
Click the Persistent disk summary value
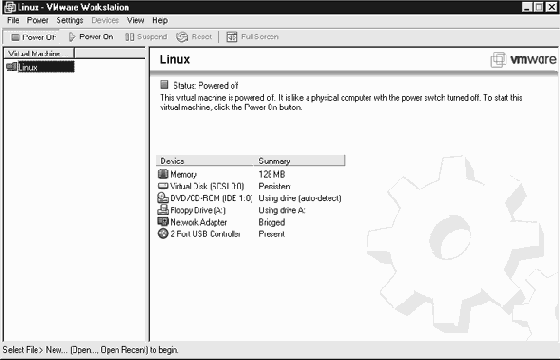[x=274, y=186]
